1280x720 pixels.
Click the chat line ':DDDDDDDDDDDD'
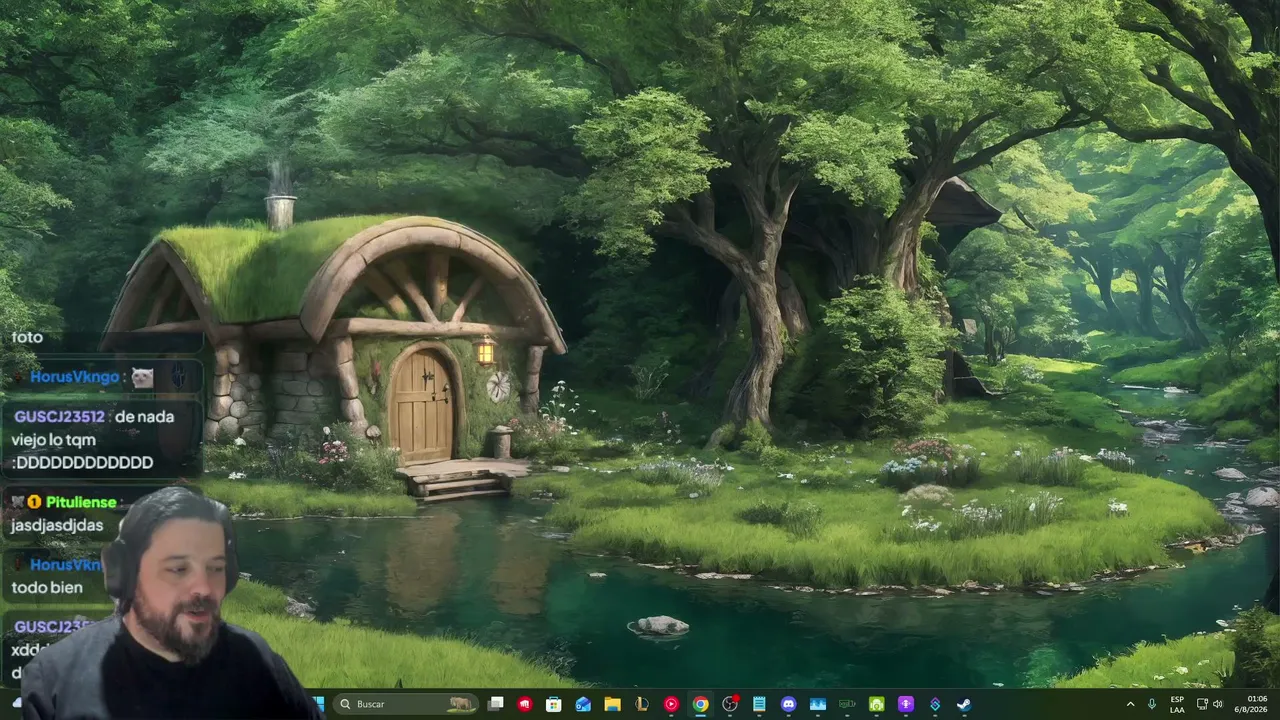coord(82,463)
